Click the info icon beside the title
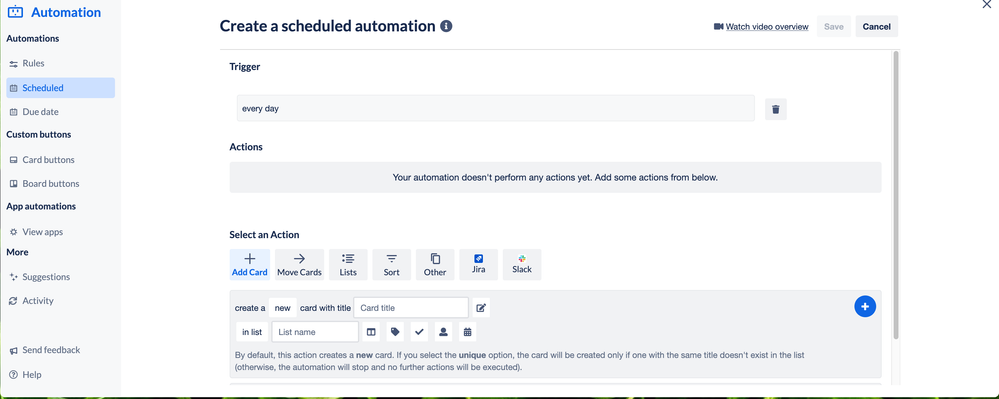 click(447, 26)
